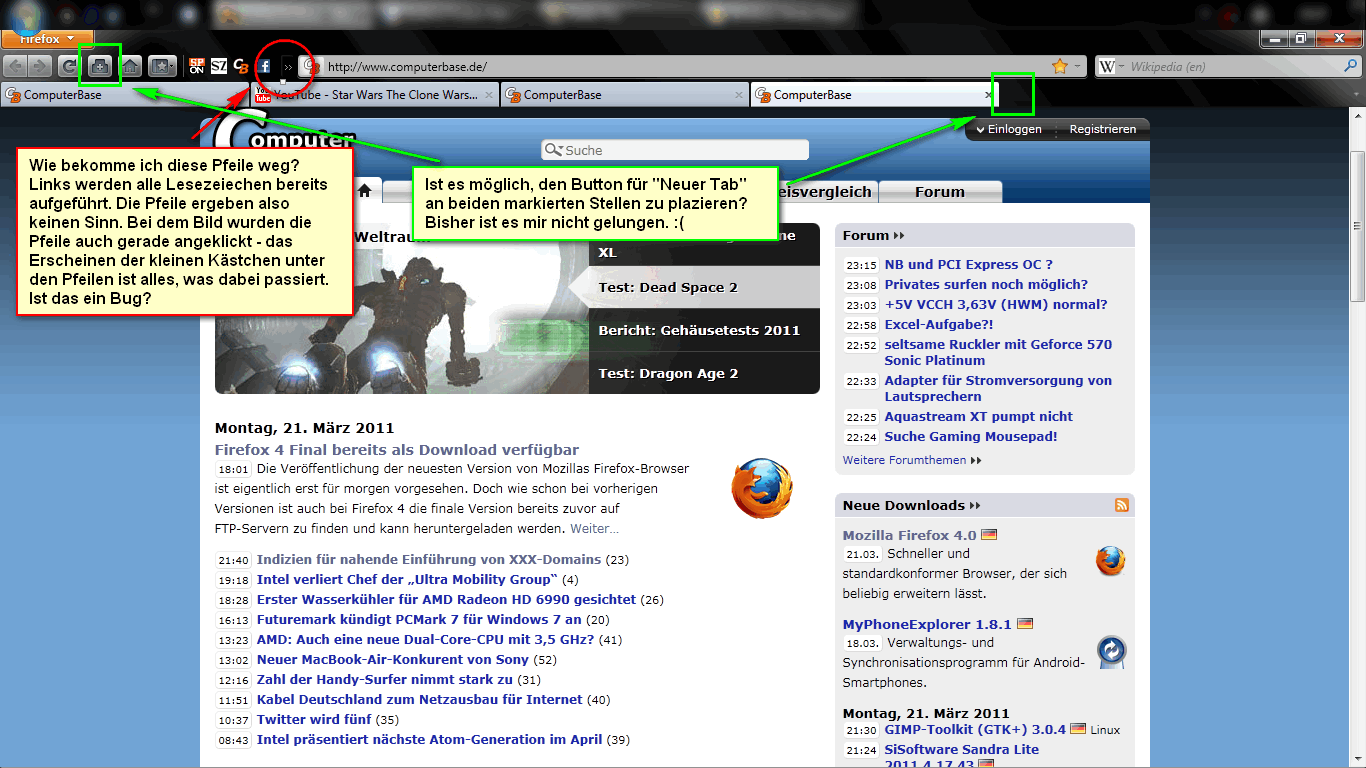This screenshot has height=768, width=1366.
Task: Open AMD Dual-Core-CPU mit 3,5 GHz article
Action: coord(426,639)
